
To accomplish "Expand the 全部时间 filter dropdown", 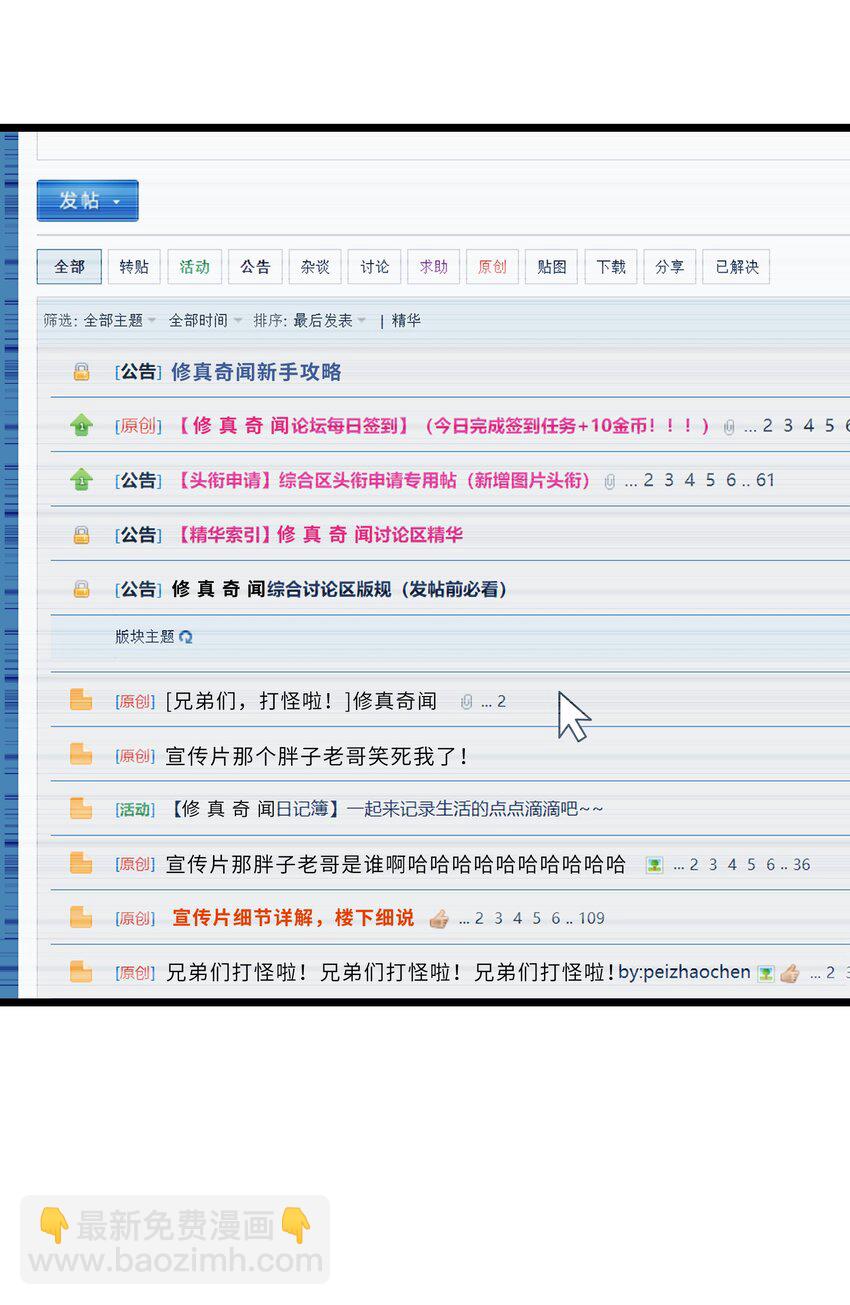I will (x=205, y=321).
